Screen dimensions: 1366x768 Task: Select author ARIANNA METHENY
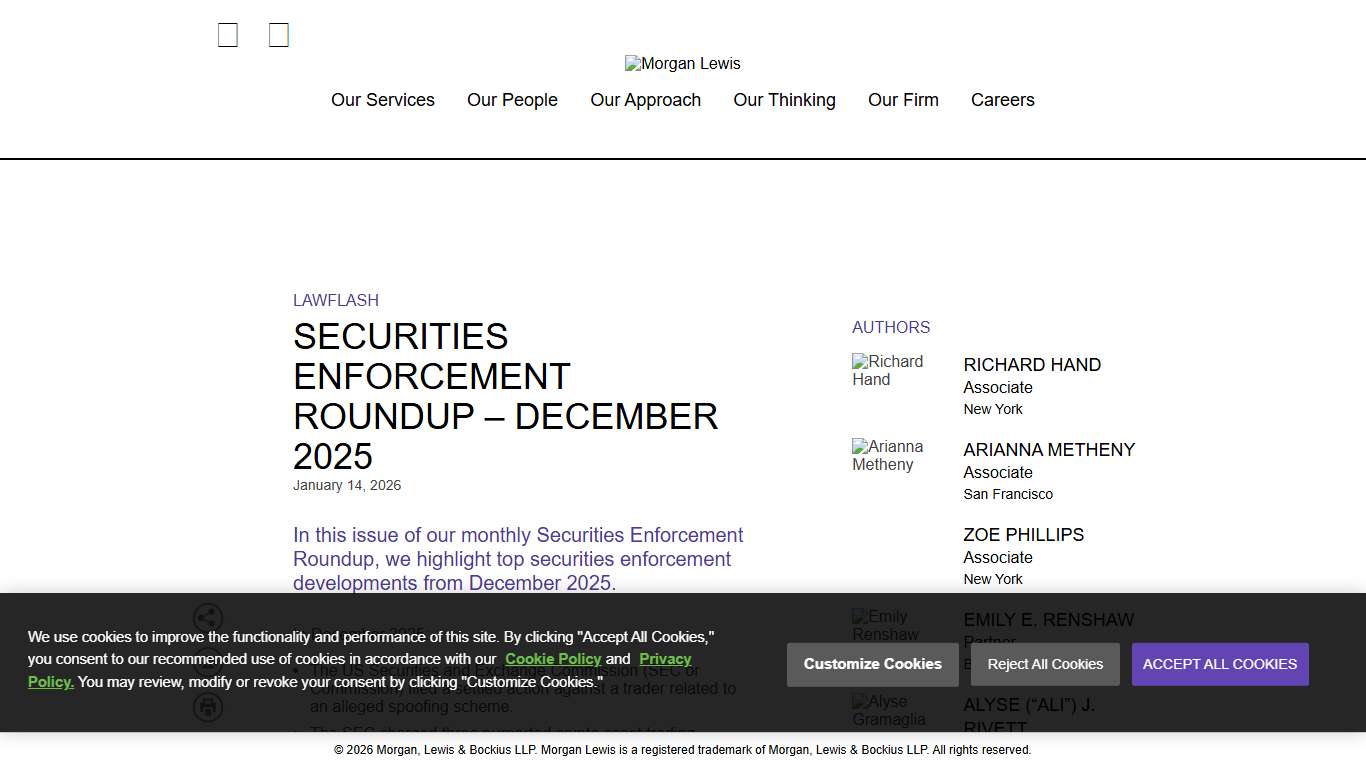(x=1048, y=450)
